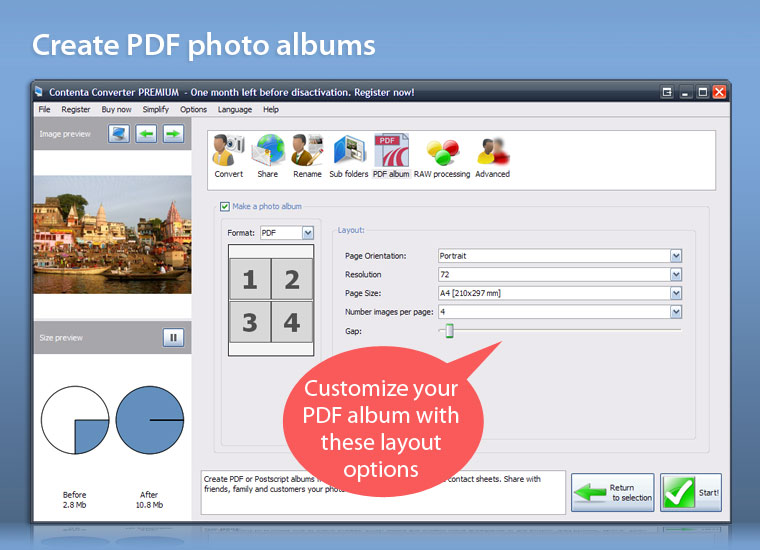The width and height of the screenshot is (760, 550).
Task: Click the compact mode title bar icon
Action: [x=667, y=92]
